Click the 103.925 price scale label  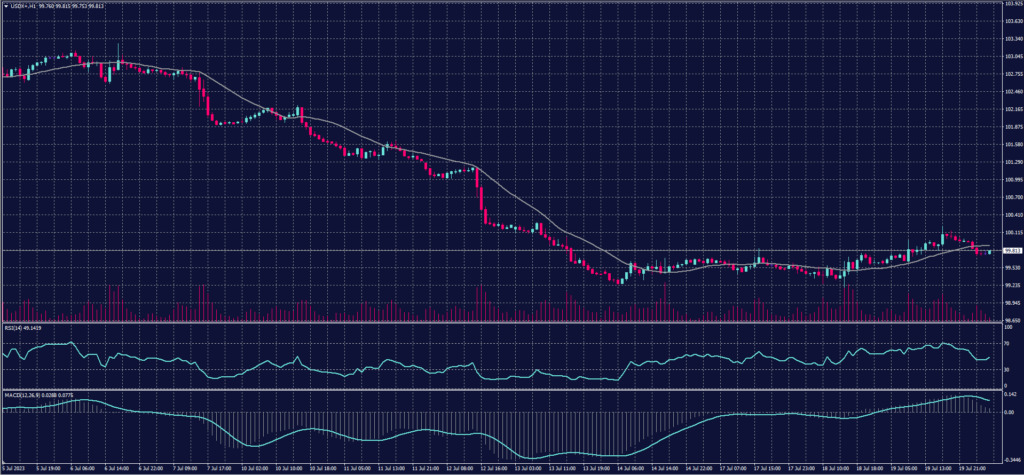pos(1011,4)
